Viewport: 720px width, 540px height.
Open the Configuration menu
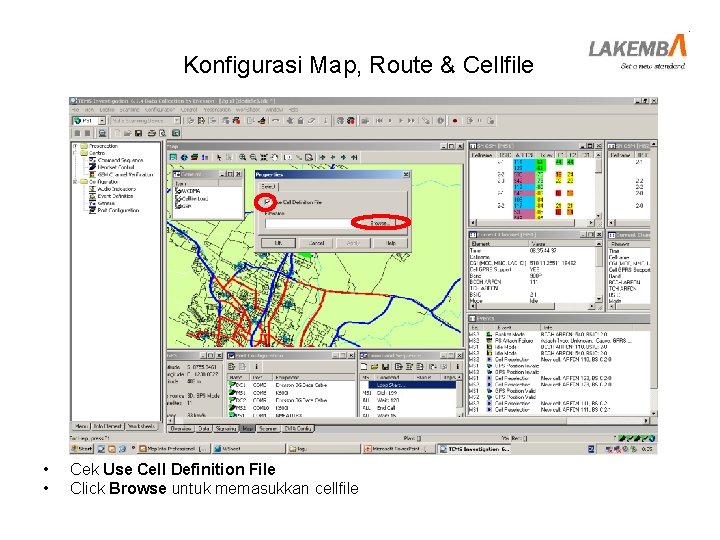coord(160,110)
